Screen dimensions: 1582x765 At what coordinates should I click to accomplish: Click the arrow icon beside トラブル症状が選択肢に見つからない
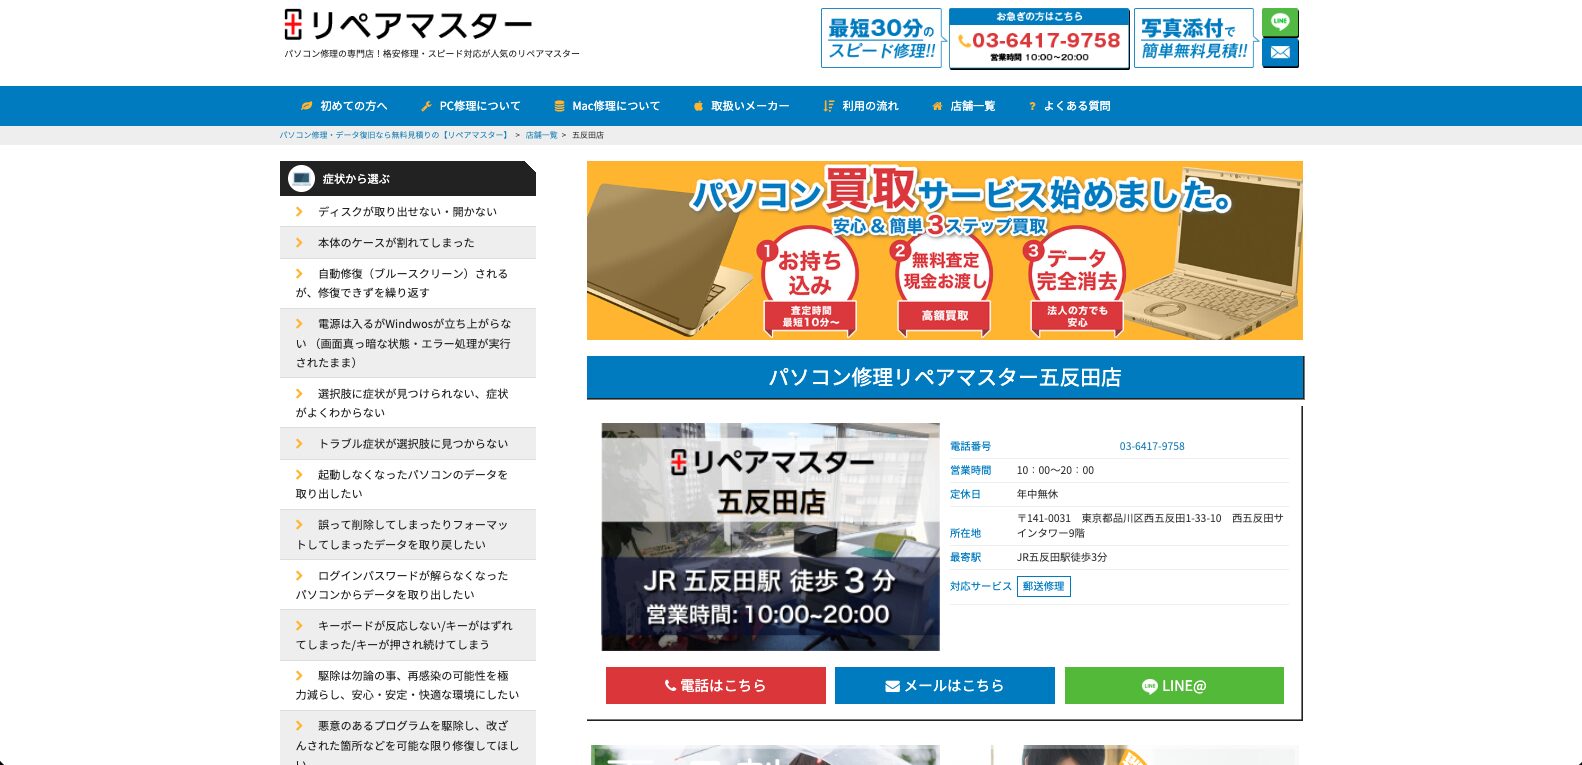(299, 443)
